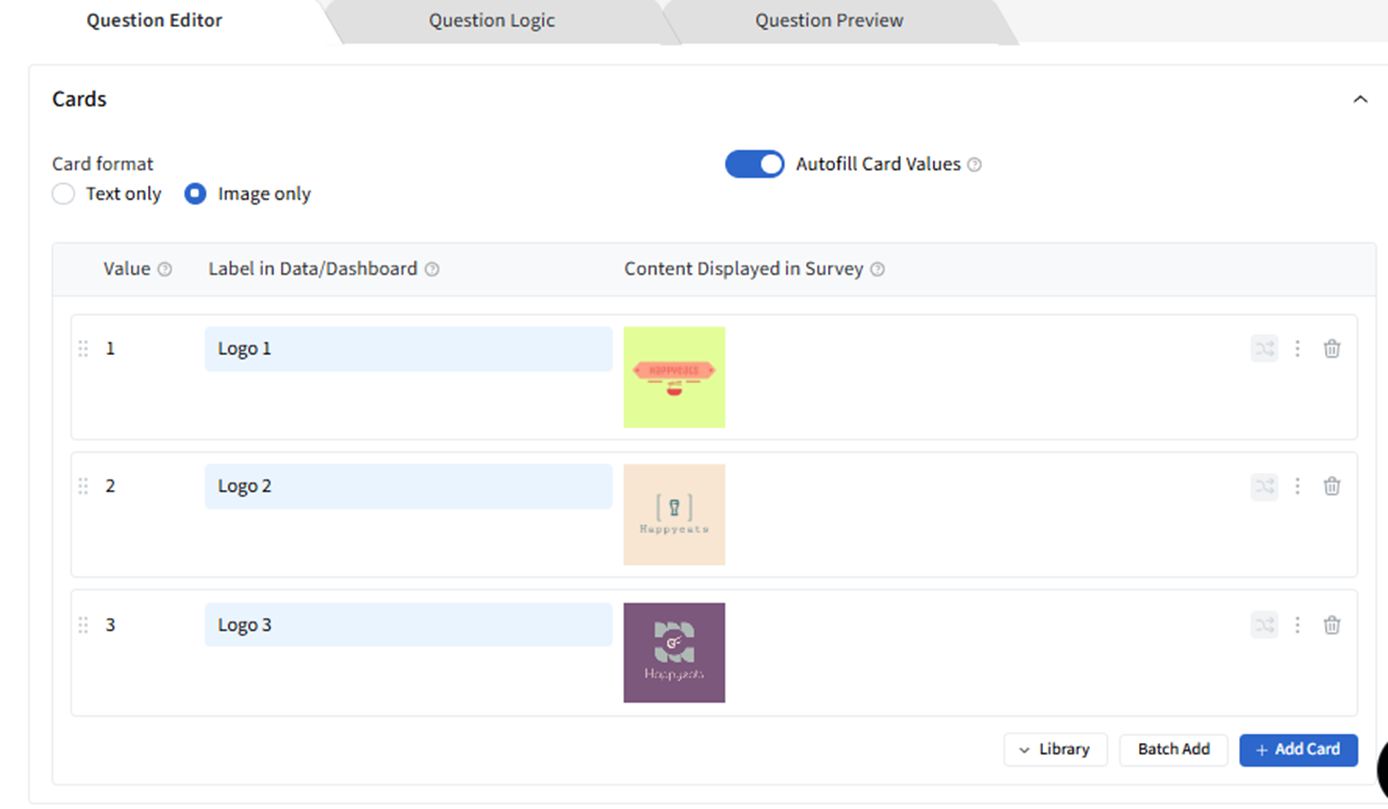Delete the Logo 2 card
1388x809 pixels.
[1332, 486]
